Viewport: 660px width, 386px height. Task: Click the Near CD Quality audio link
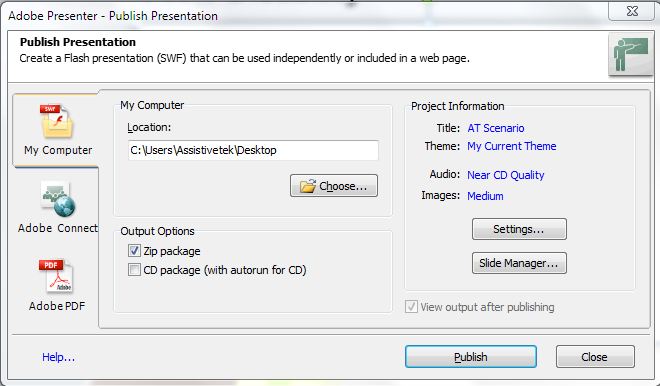click(x=506, y=175)
